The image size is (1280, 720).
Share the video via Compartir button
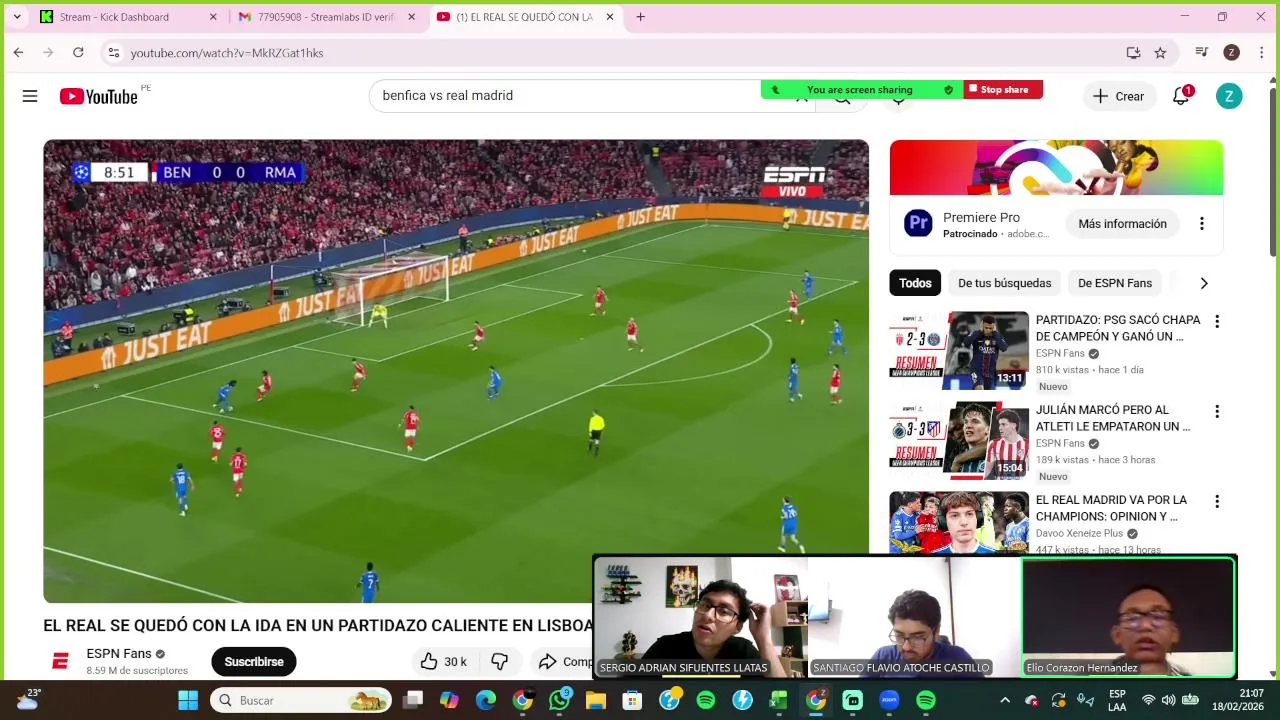pos(562,661)
